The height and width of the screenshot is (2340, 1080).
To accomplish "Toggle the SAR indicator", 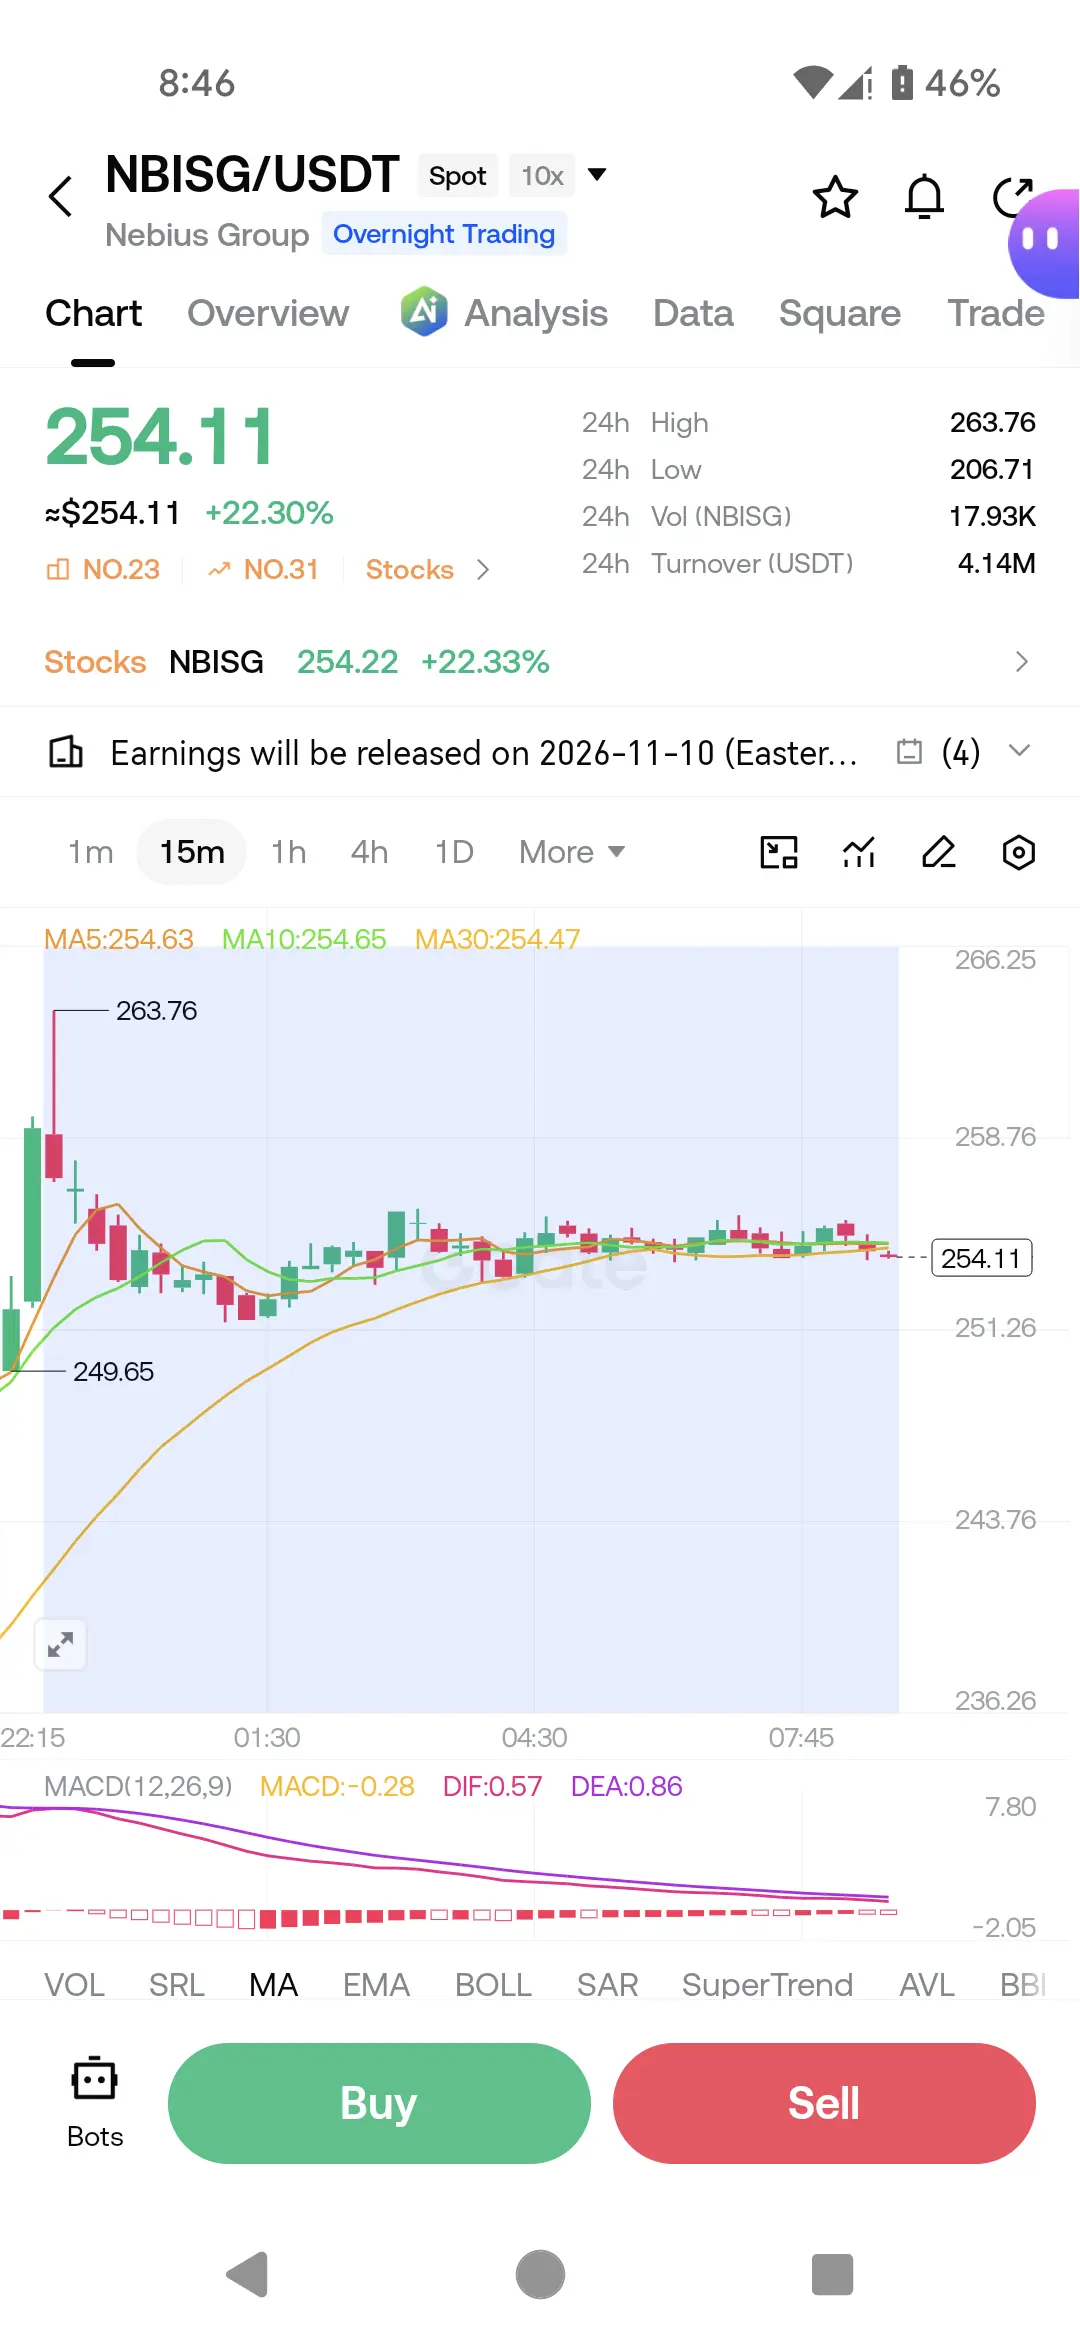I will (607, 1985).
